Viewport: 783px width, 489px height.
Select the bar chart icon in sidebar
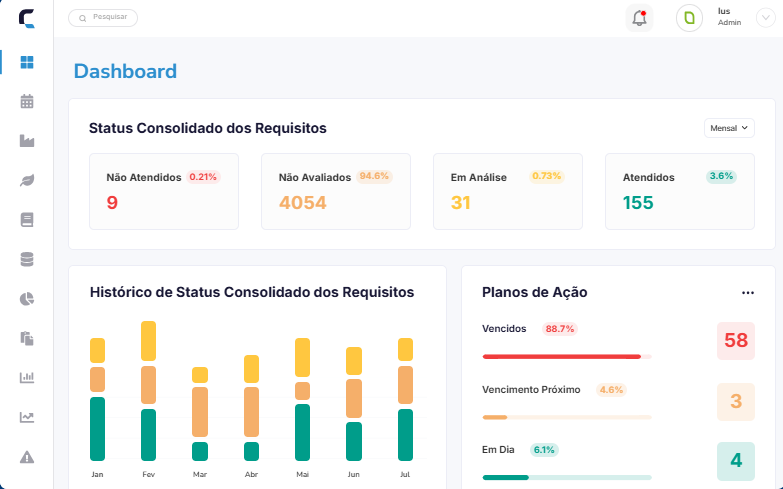click(27, 378)
